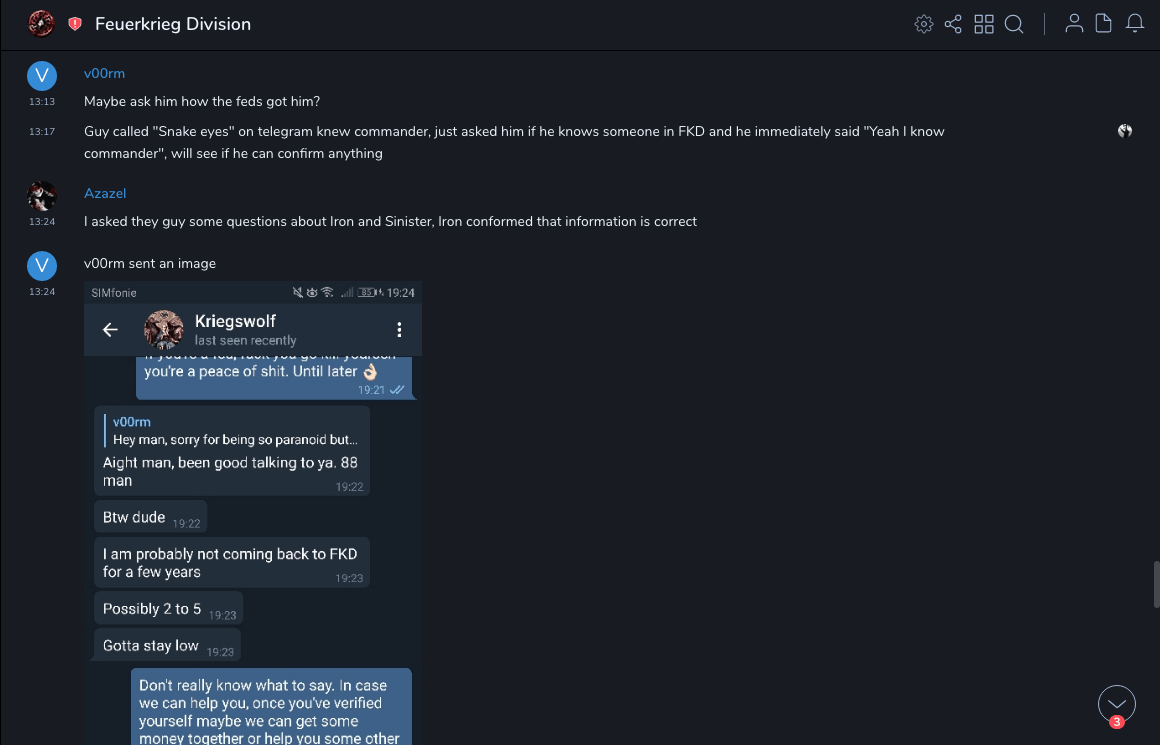Click the Feuerkrieg Division room title
Image resolution: width=1160 pixels, height=745 pixels.
173,24
